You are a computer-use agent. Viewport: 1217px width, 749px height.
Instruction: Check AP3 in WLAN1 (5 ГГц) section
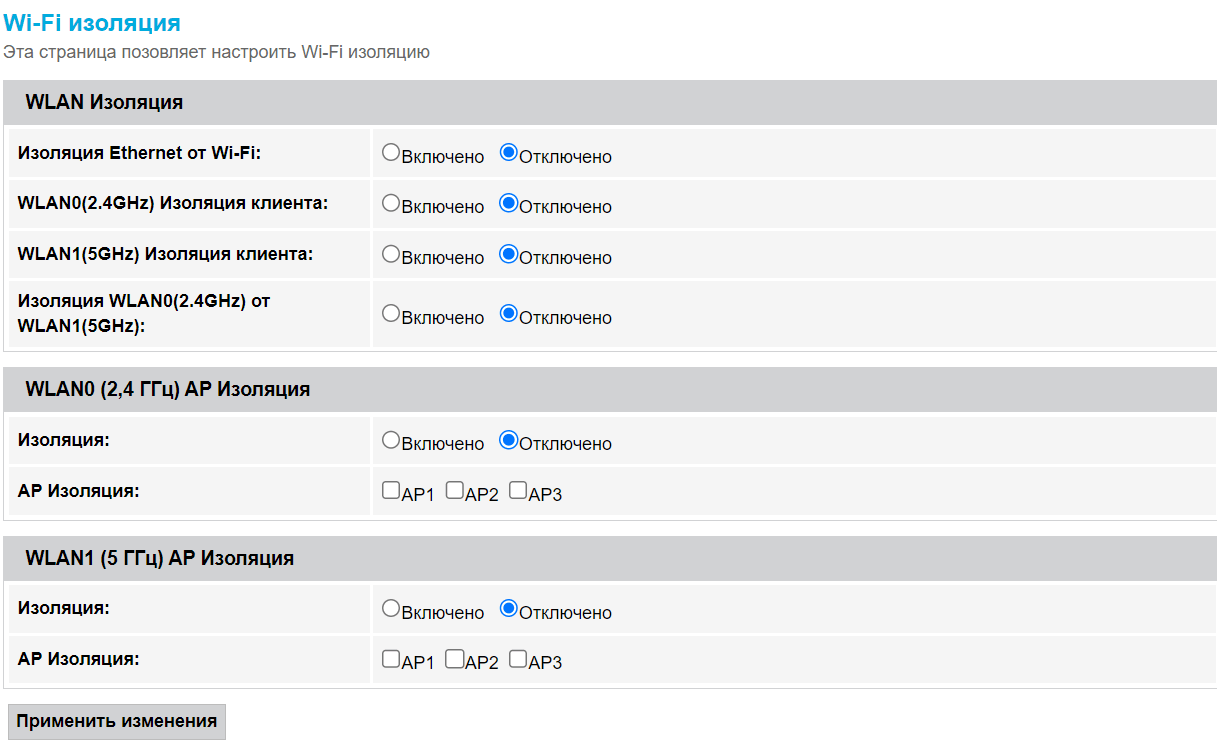(x=518, y=659)
